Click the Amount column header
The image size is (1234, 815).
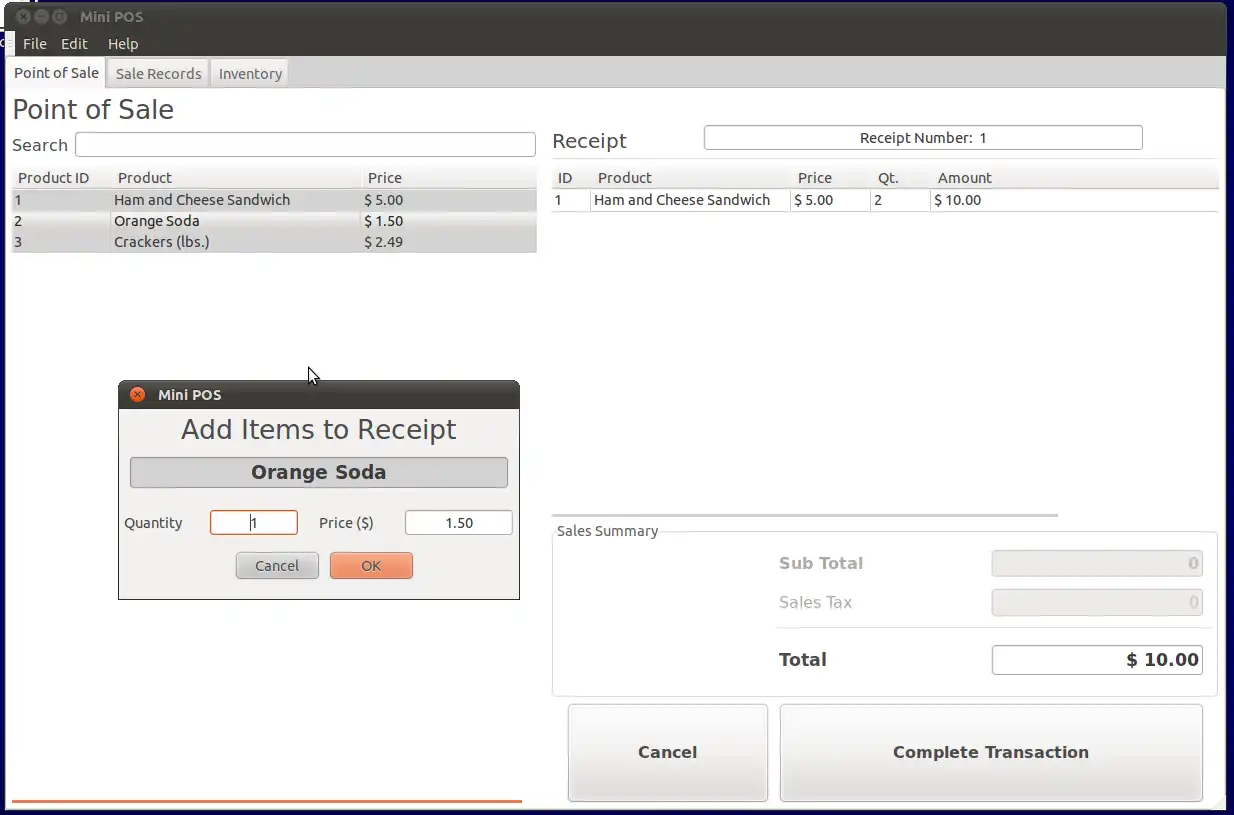pos(1075,178)
